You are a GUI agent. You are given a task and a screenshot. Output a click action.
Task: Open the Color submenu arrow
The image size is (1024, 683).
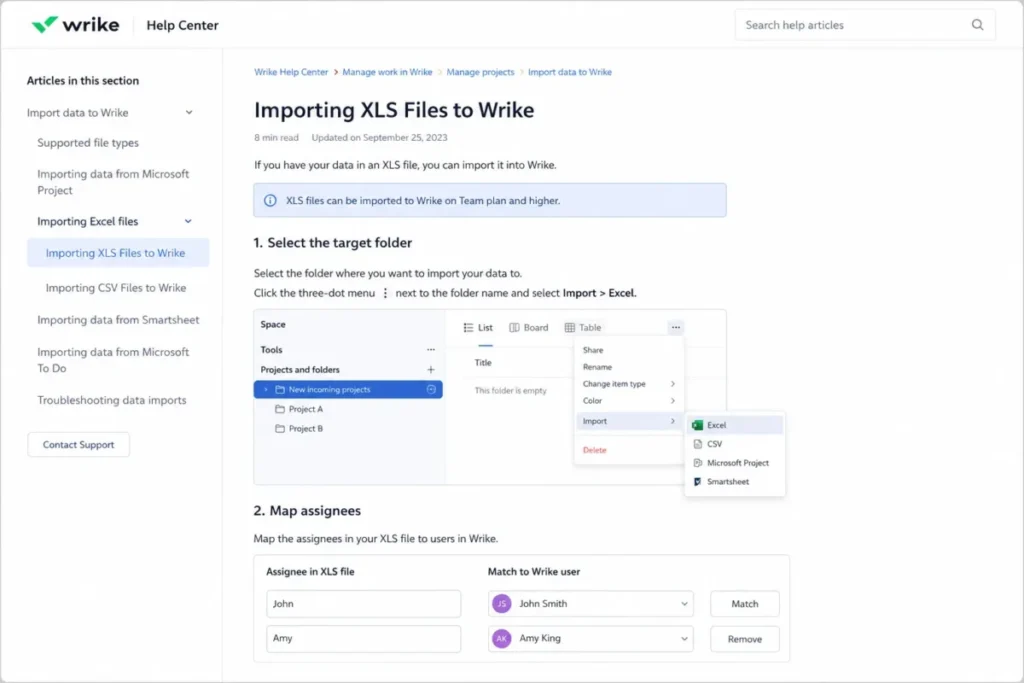pos(673,401)
